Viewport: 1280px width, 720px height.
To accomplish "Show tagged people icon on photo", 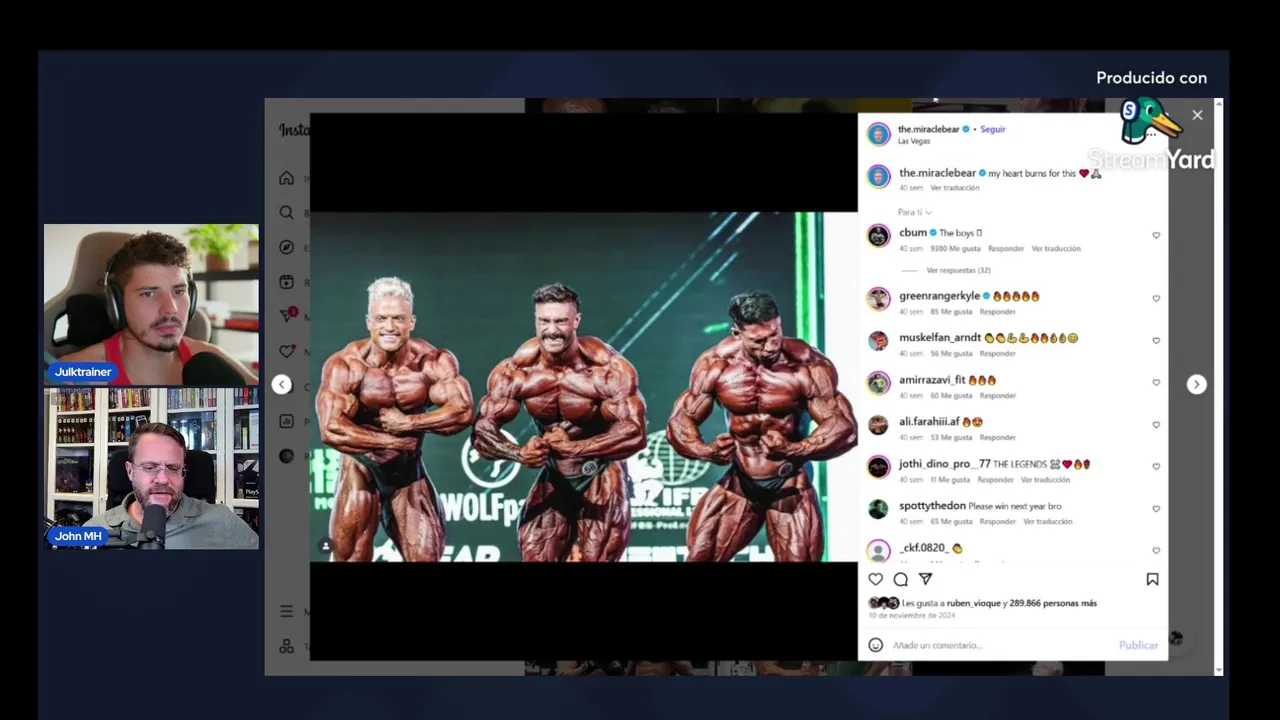I will click(325, 546).
